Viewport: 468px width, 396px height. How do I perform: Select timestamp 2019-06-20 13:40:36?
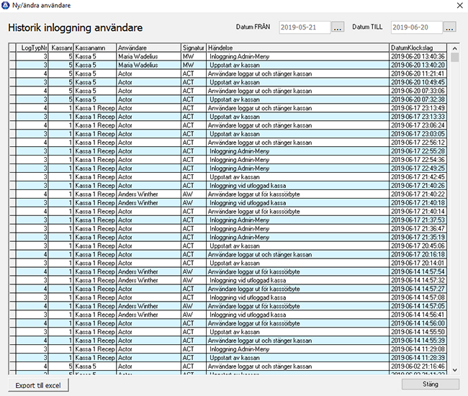(418, 56)
